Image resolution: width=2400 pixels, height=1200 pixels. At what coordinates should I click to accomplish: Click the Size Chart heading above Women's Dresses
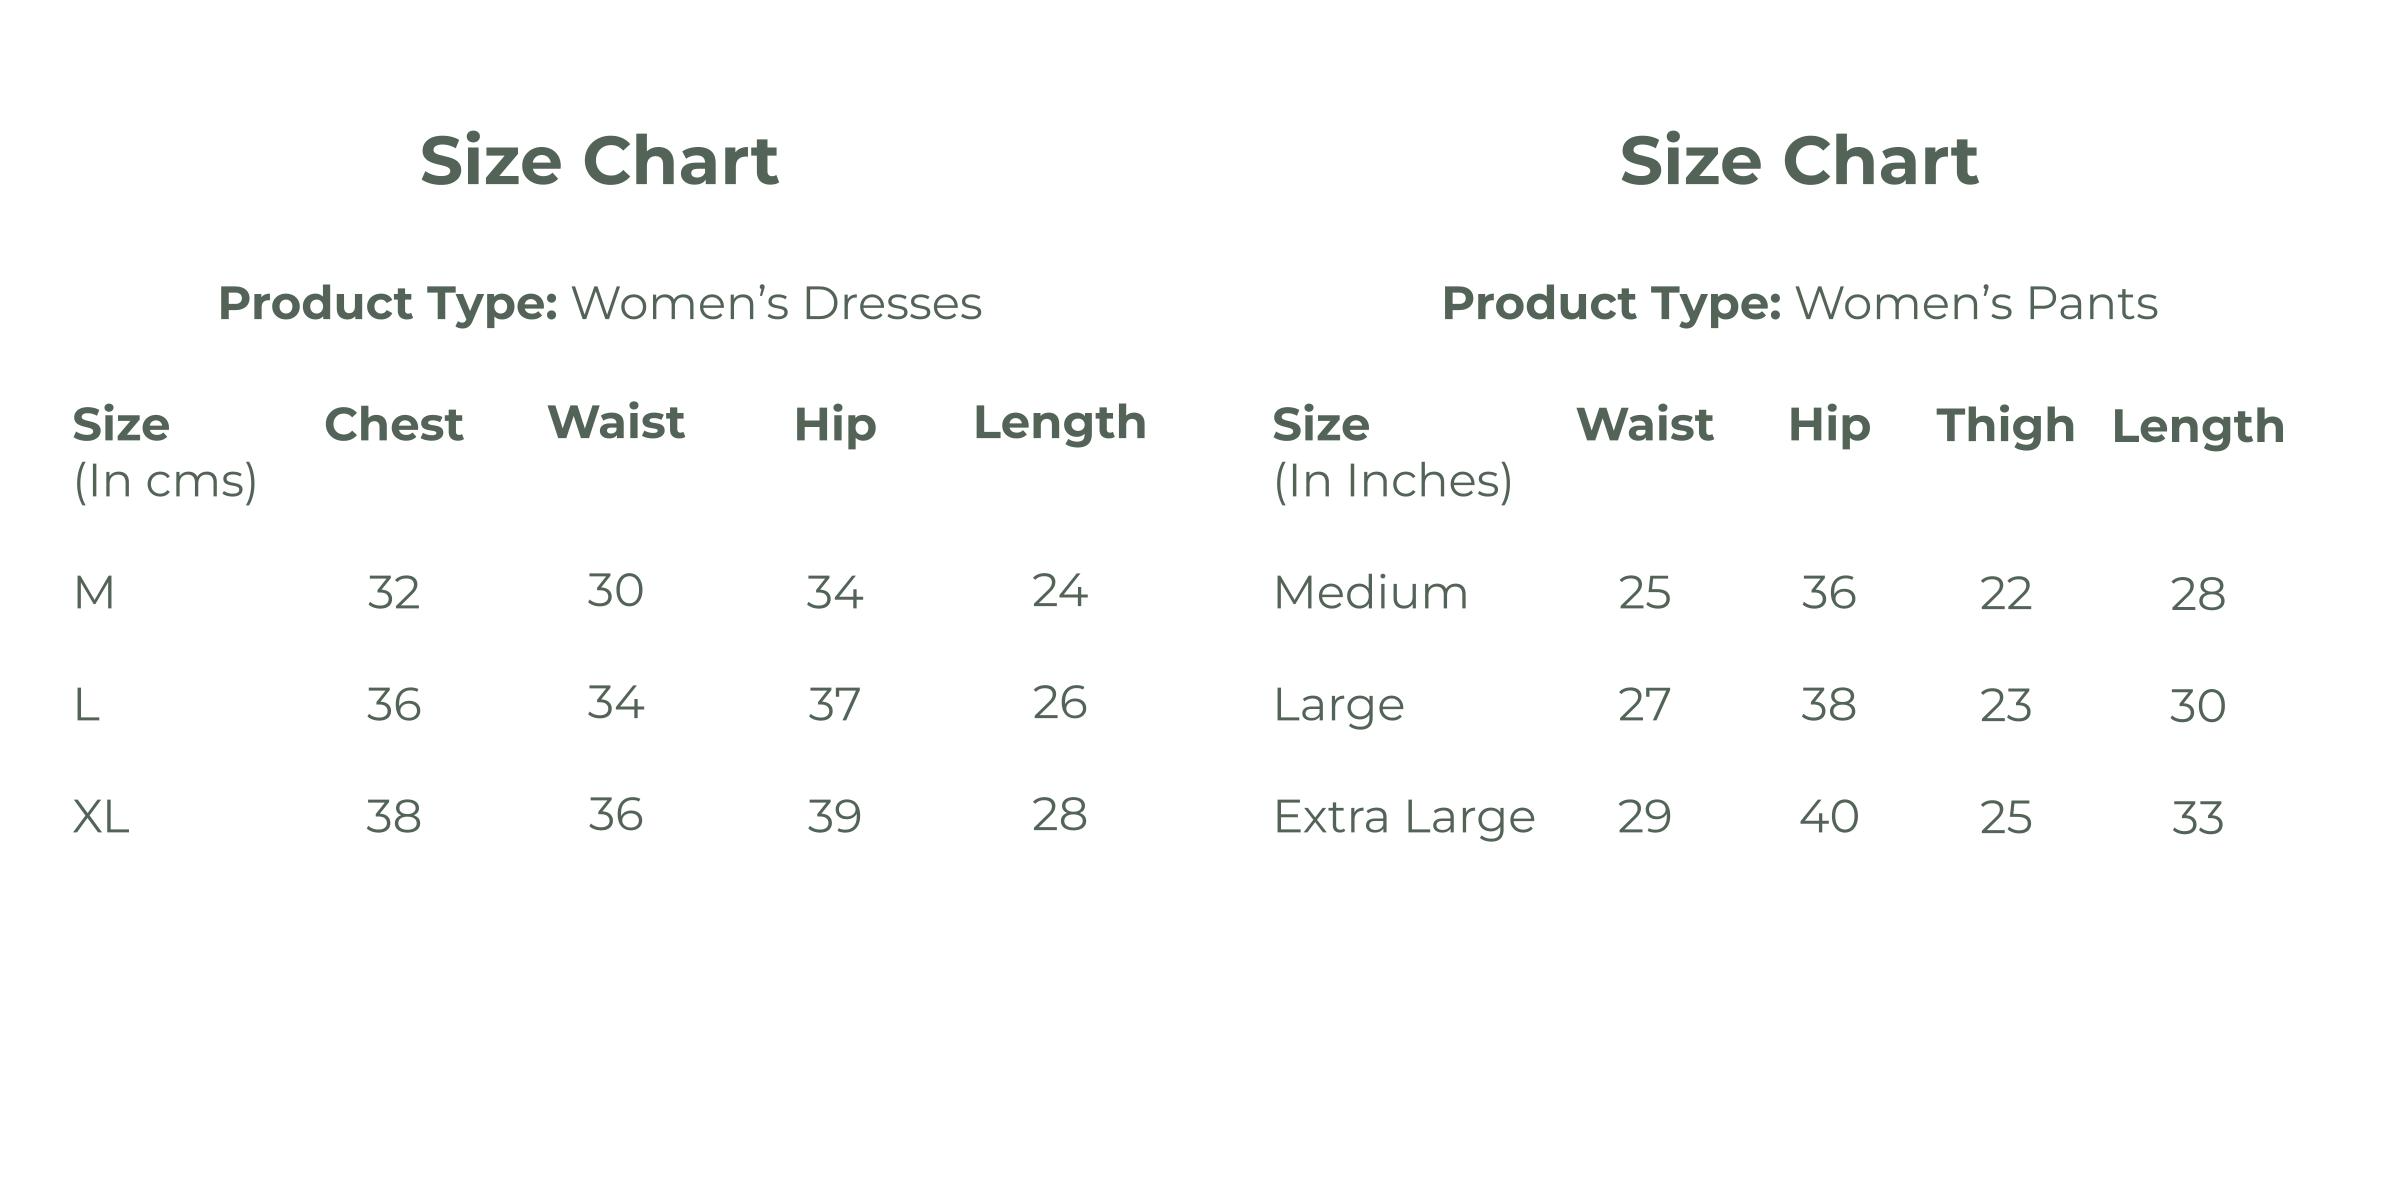tap(599, 161)
